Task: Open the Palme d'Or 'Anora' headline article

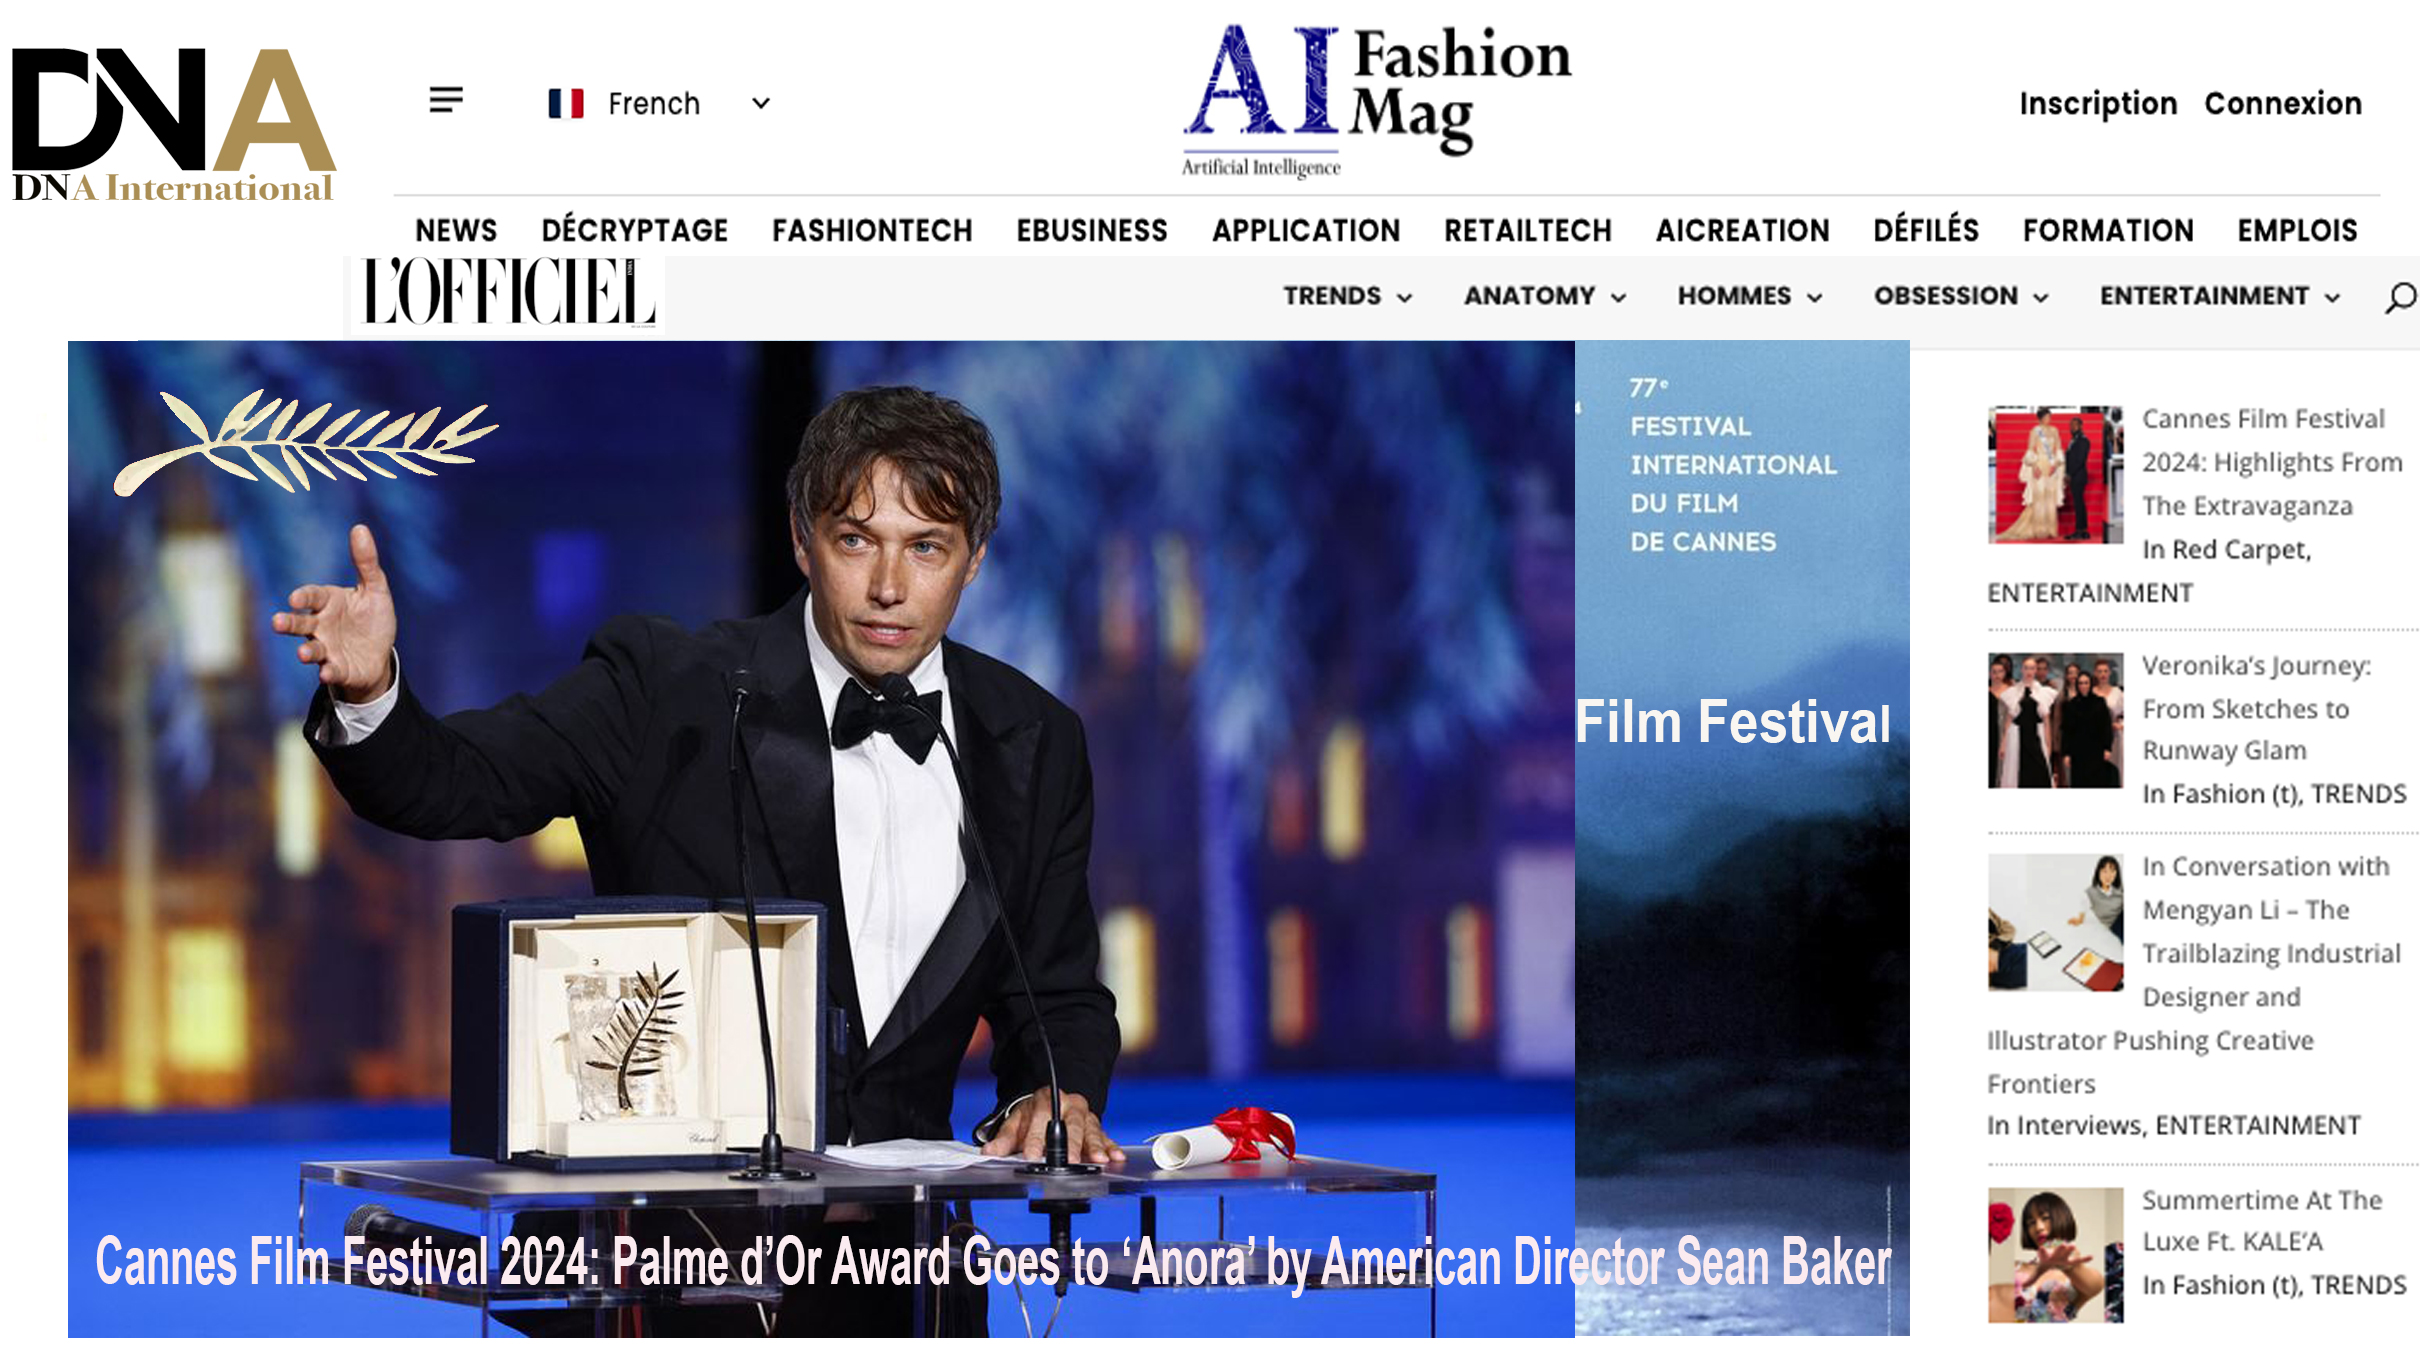Action: pyautogui.click(x=993, y=1262)
